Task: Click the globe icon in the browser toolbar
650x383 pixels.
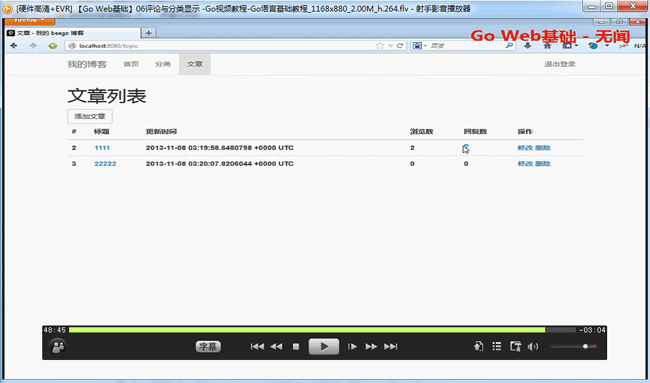Action: [x=593, y=46]
